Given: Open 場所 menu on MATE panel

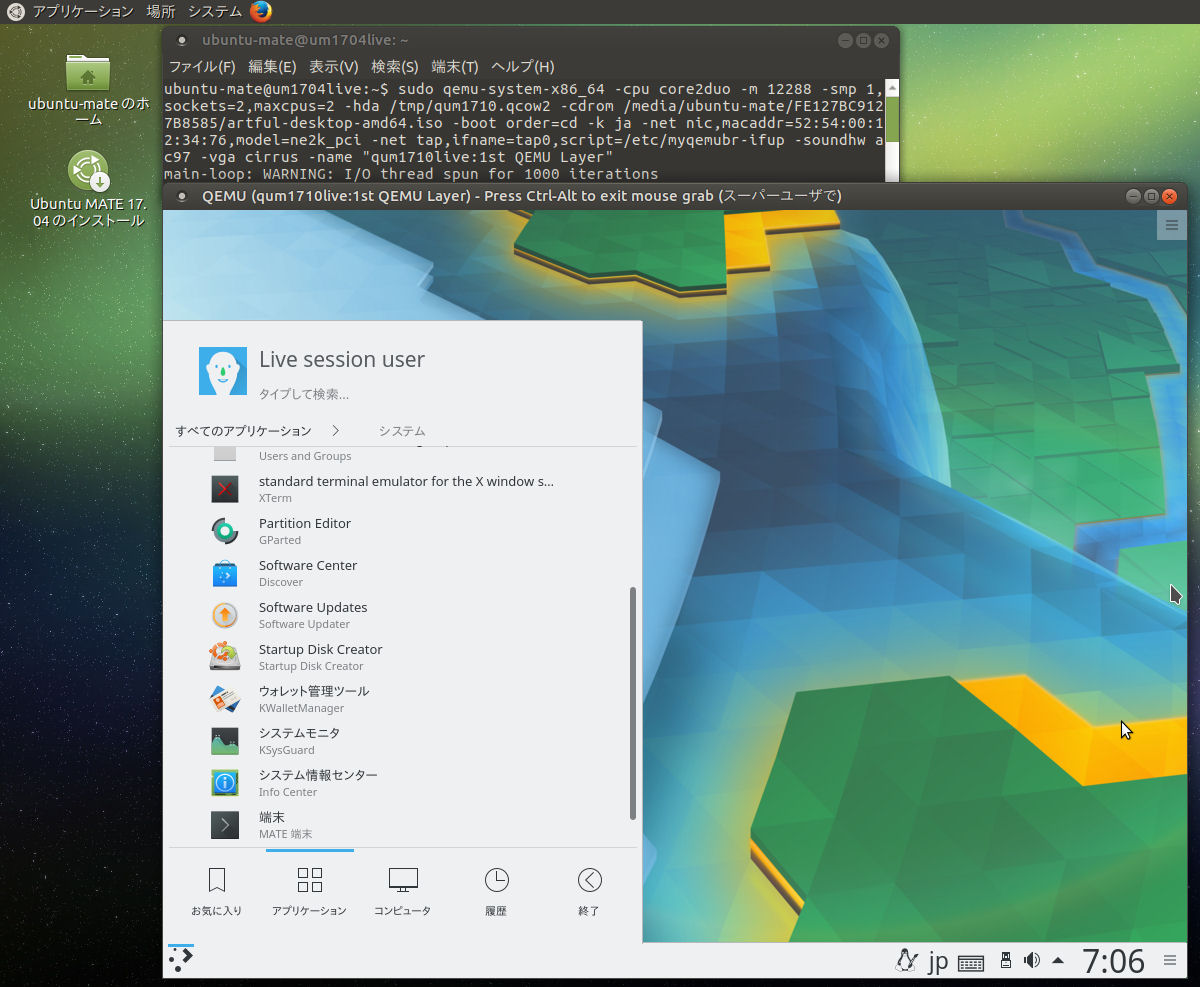Looking at the screenshot, I should tap(161, 11).
